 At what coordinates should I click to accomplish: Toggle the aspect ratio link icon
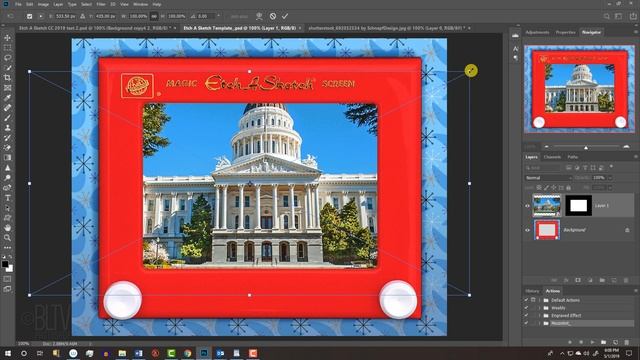[x=154, y=16]
